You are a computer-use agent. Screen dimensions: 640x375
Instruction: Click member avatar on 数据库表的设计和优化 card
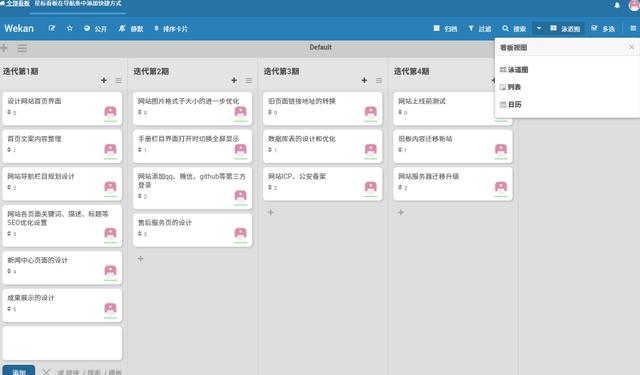(x=371, y=149)
